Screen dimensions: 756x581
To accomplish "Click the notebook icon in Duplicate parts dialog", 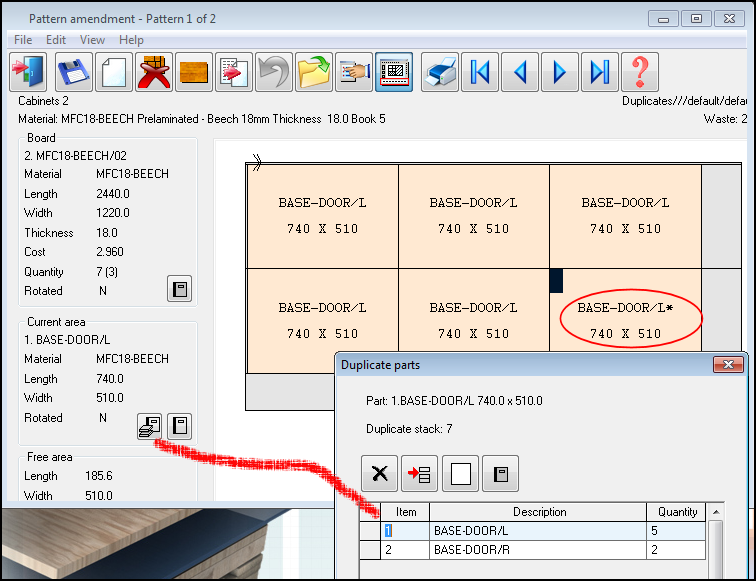I will point(500,473).
